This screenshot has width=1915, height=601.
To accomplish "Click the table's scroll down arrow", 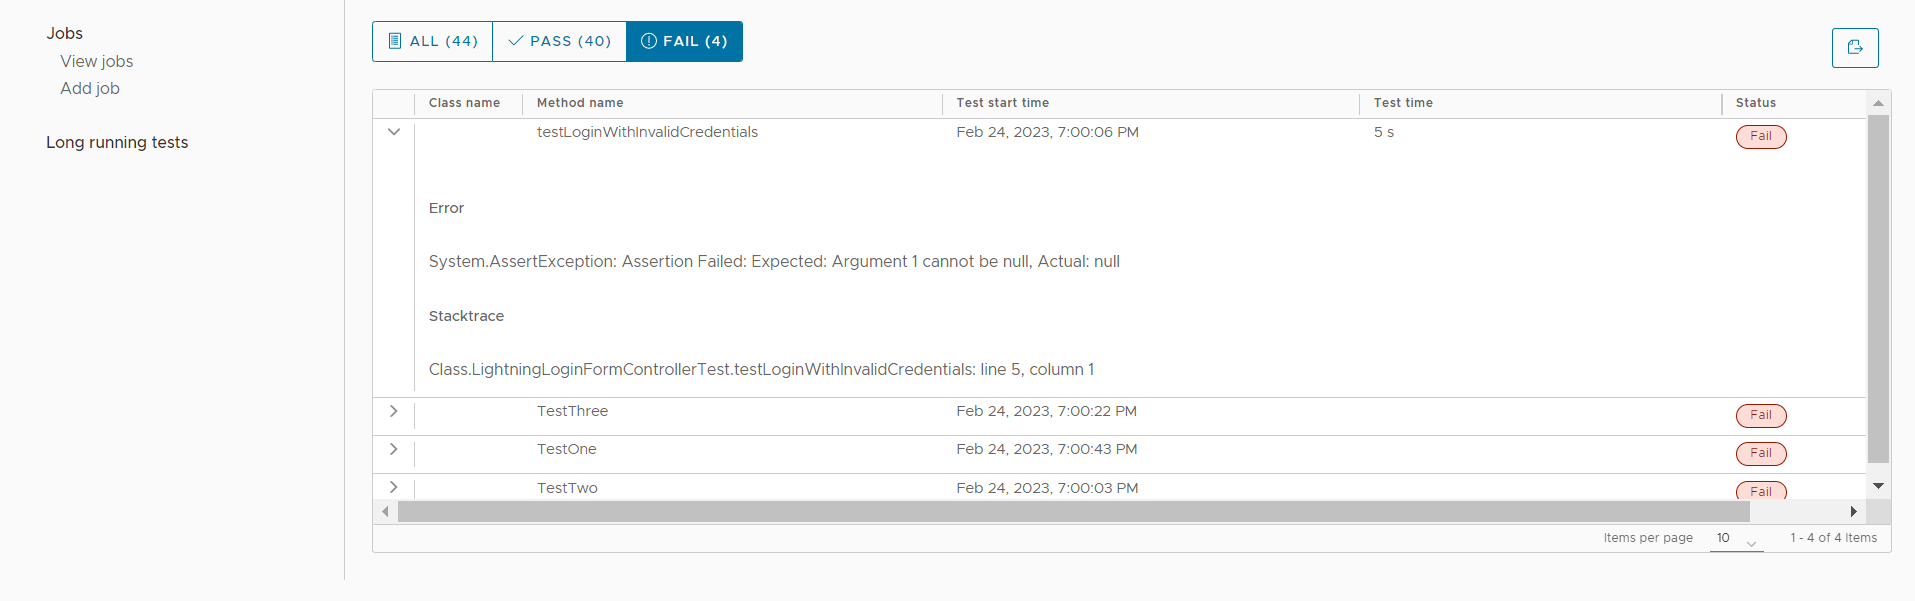I will pyautogui.click(x=1878, y=486).
